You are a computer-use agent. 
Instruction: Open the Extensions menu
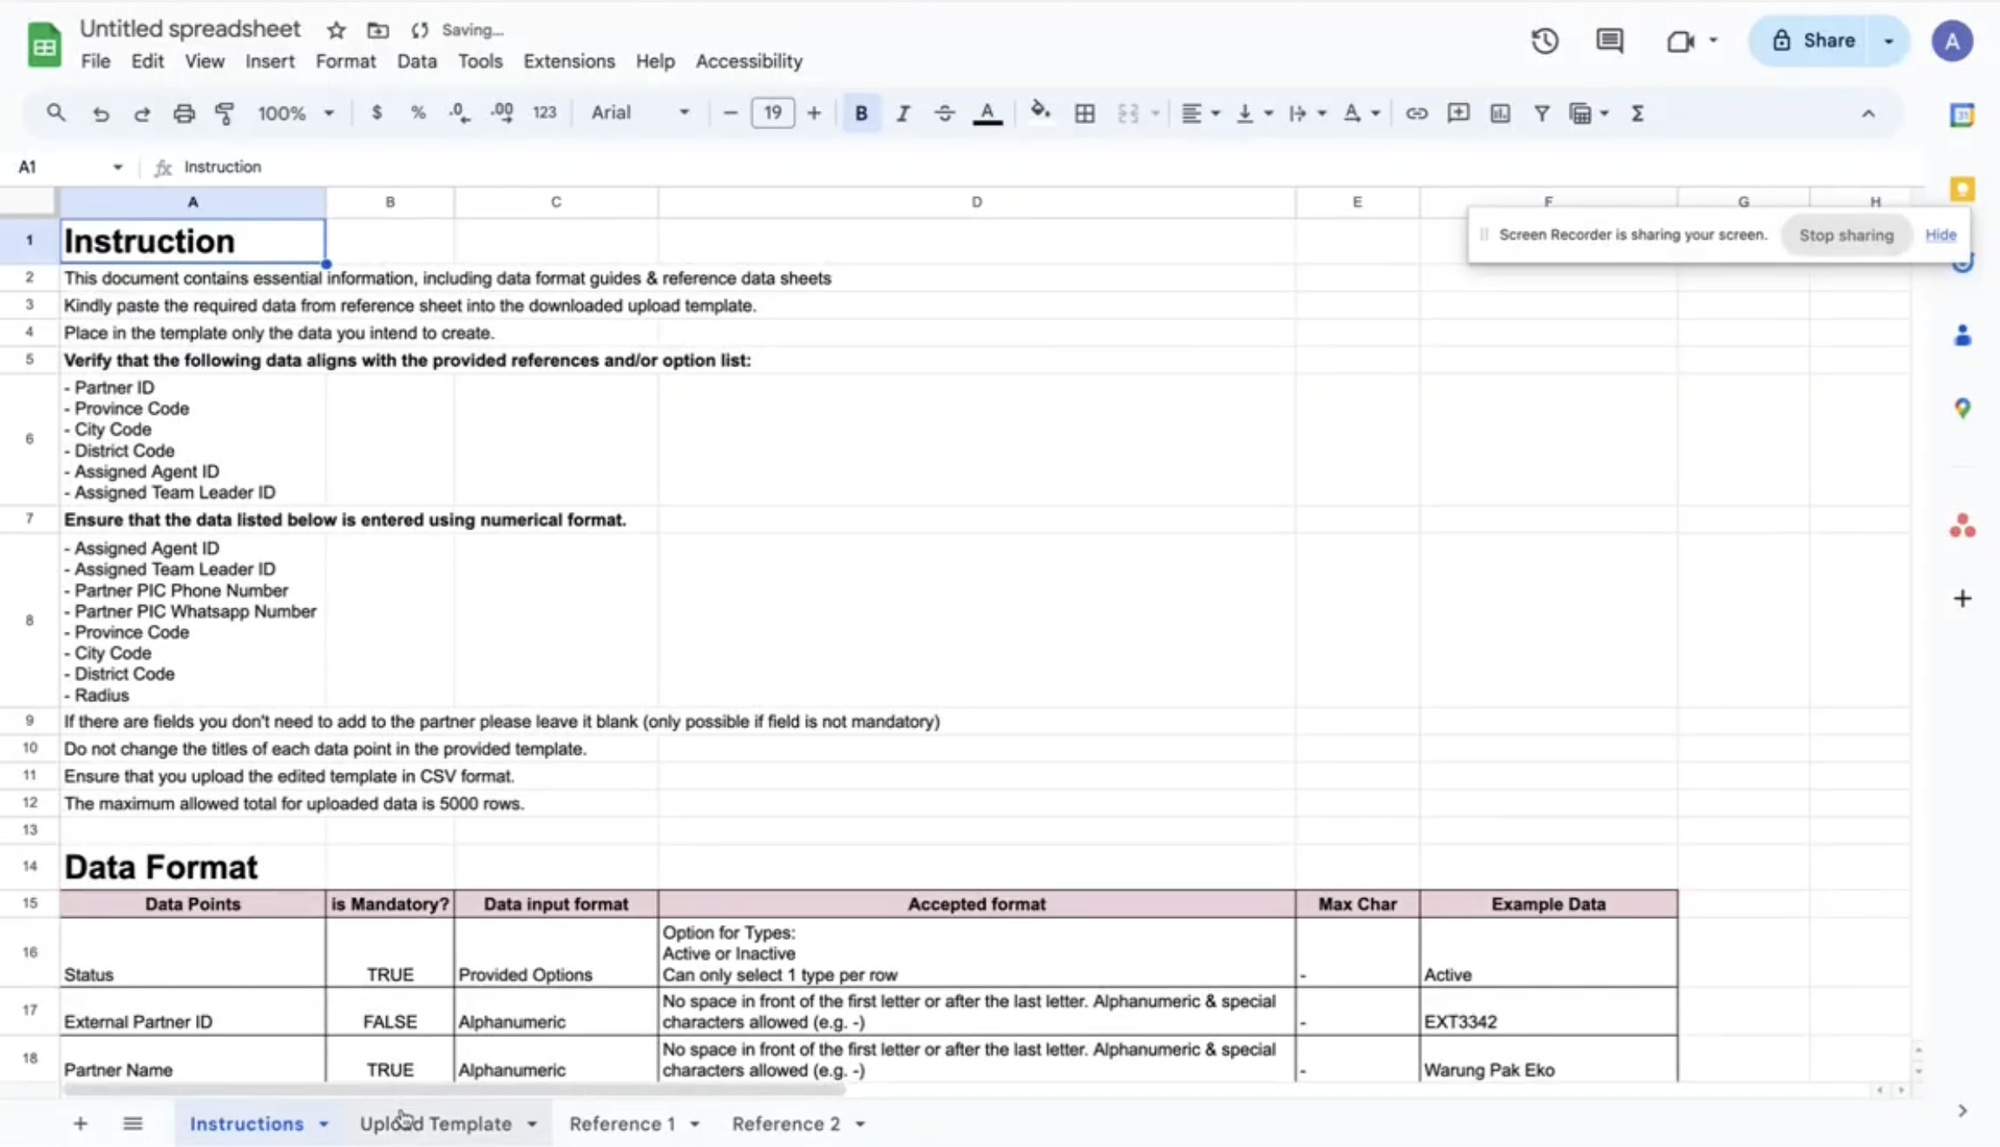tap(569, 61)
